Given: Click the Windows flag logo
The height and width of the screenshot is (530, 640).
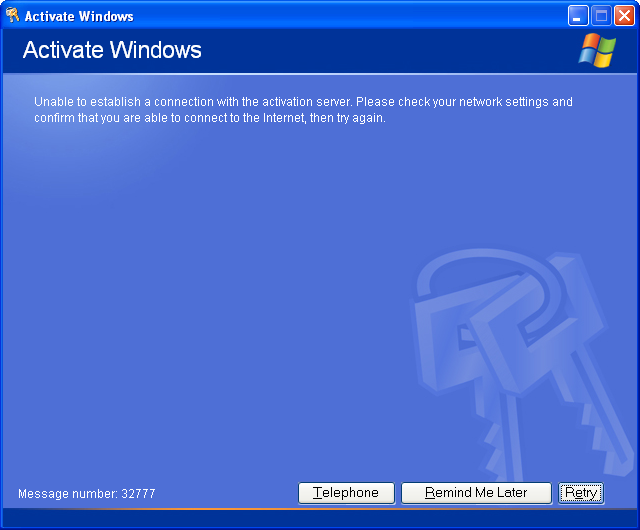Looking at the screenshot, I should [x=597, y=50].
